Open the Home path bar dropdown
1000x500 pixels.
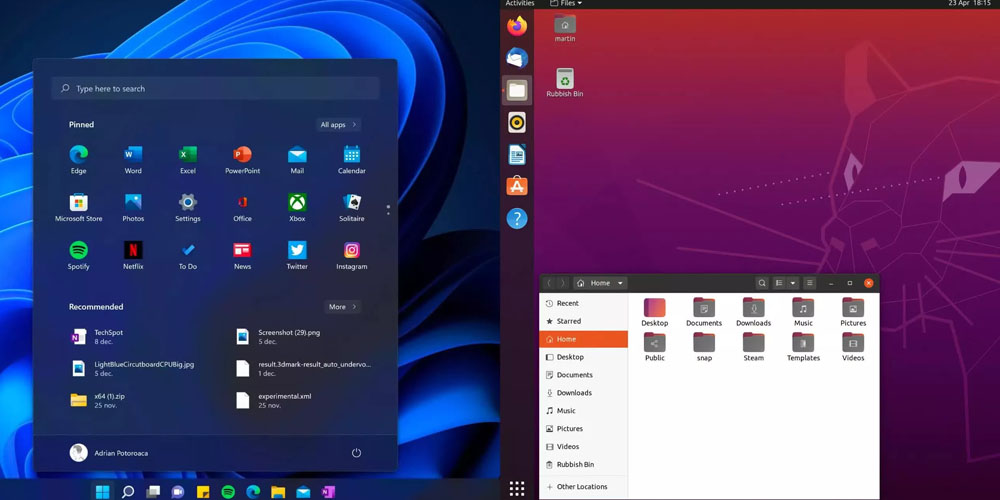(x=620, y=283)
